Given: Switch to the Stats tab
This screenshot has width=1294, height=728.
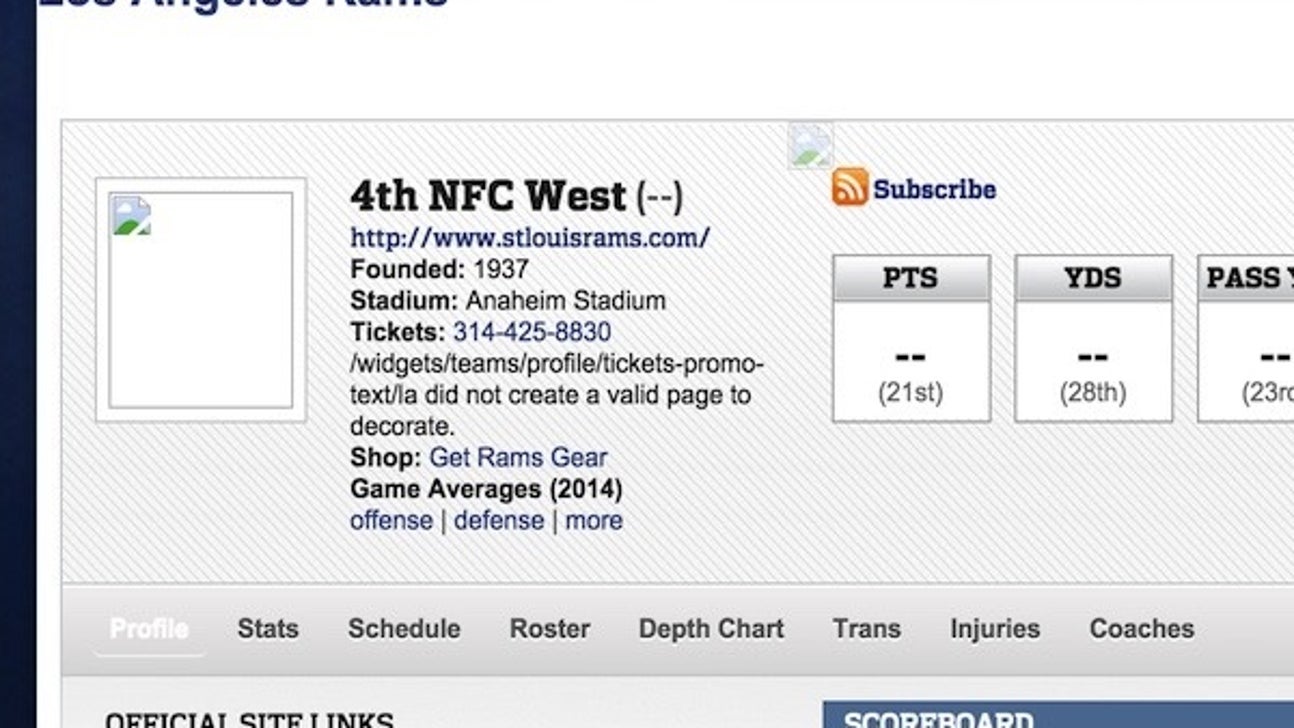Looking at the screenshot, I should click(267, 629).
